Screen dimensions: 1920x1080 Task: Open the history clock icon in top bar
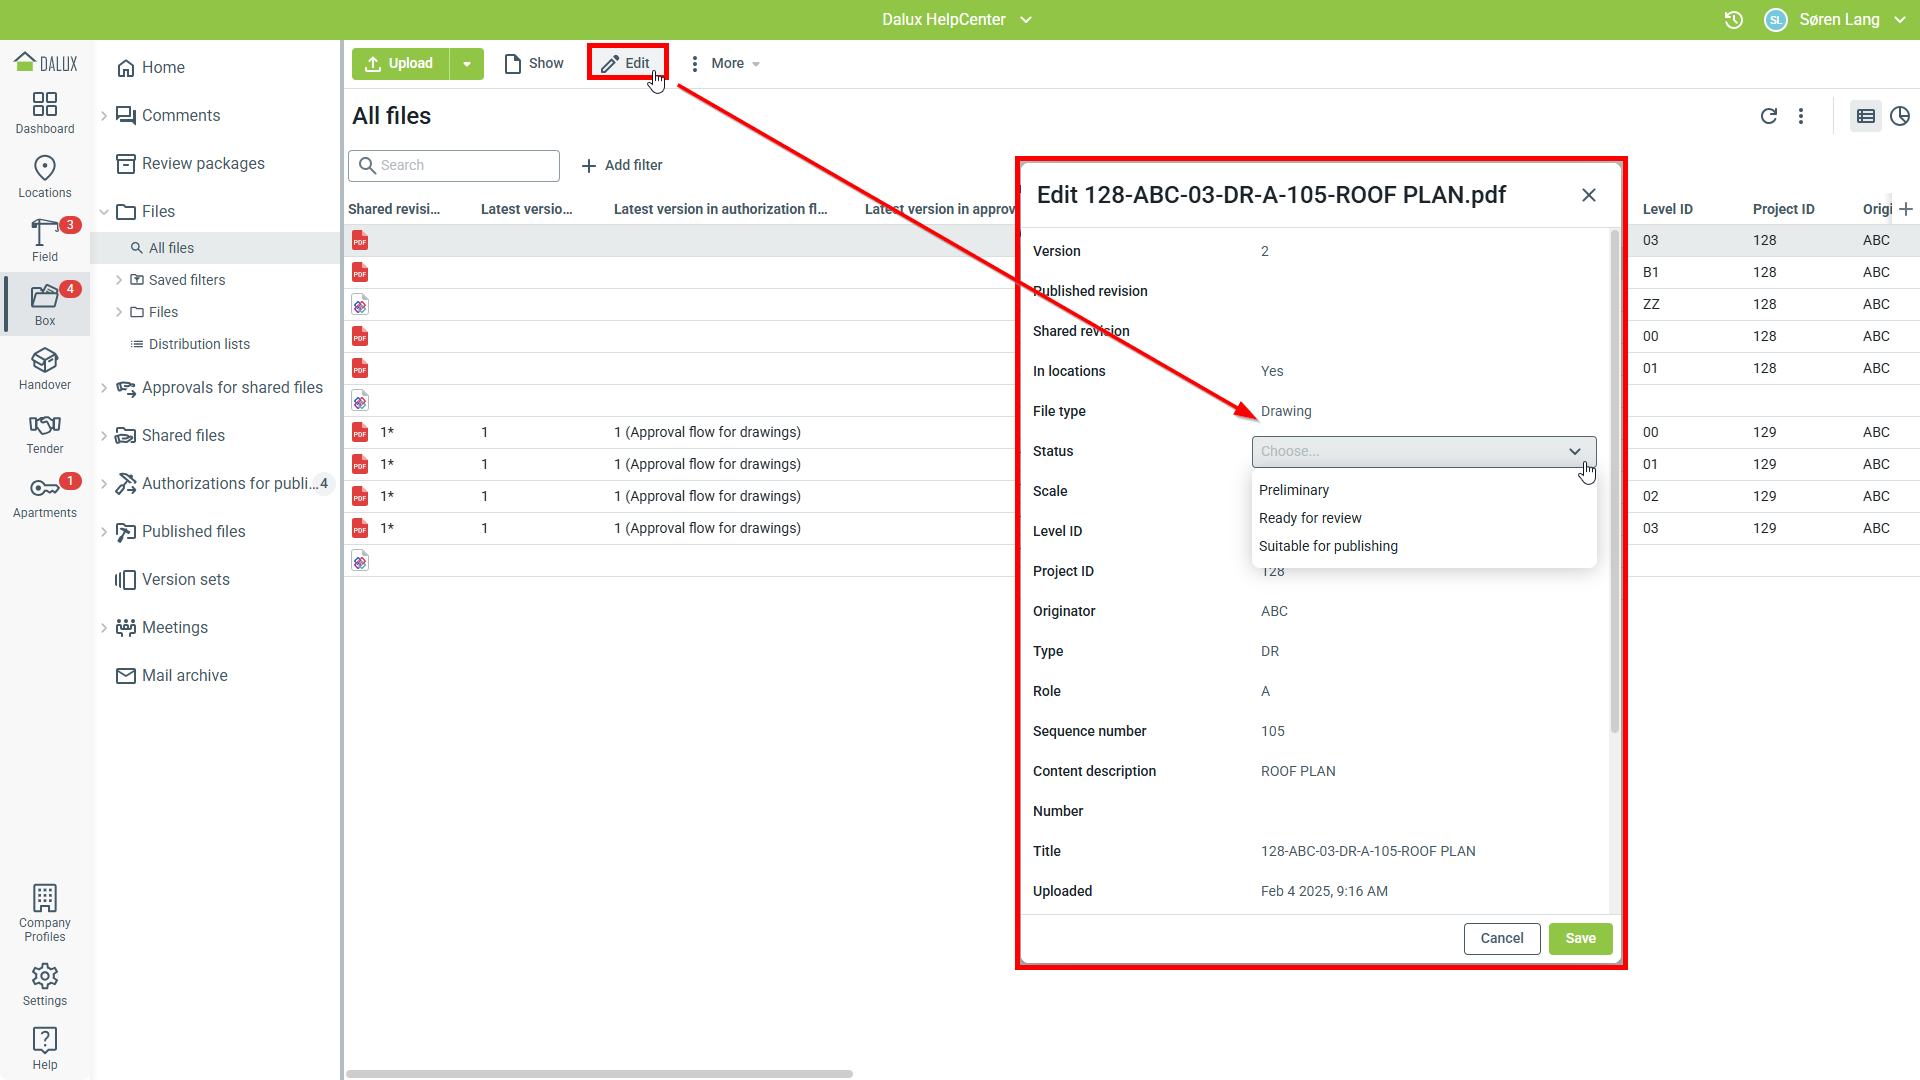pos(1734,20)
